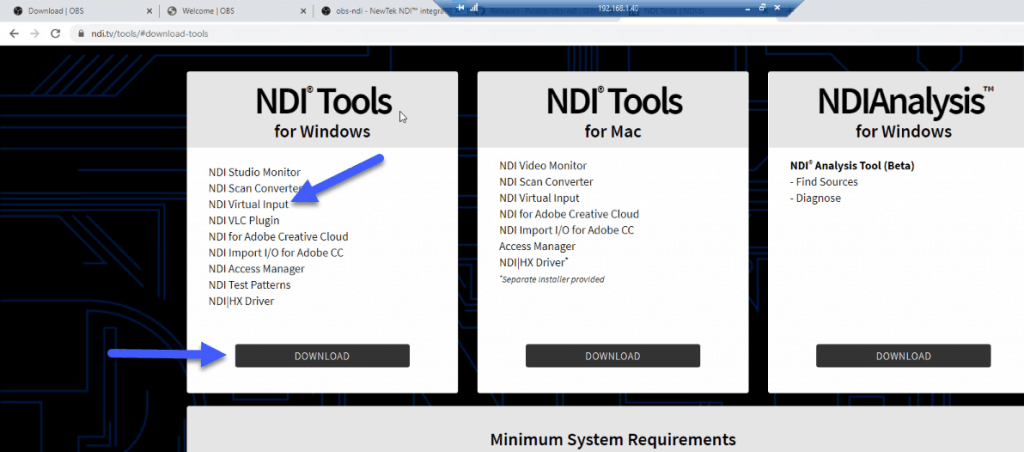The width and height of the screenshot is (1024, 452).
Task: Go back to the previous browser page
Action: (x=14, y=33)
